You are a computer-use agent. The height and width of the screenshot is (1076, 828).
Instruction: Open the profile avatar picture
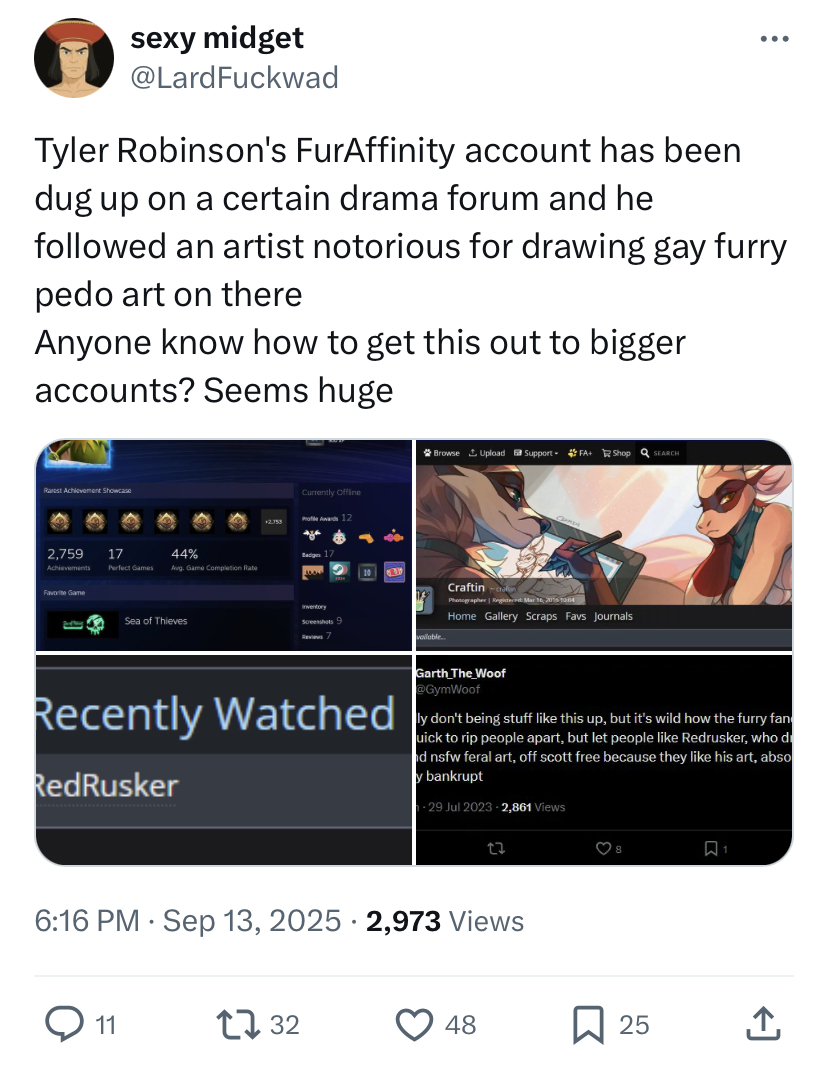pyautogui.click(x=74, y=58)
